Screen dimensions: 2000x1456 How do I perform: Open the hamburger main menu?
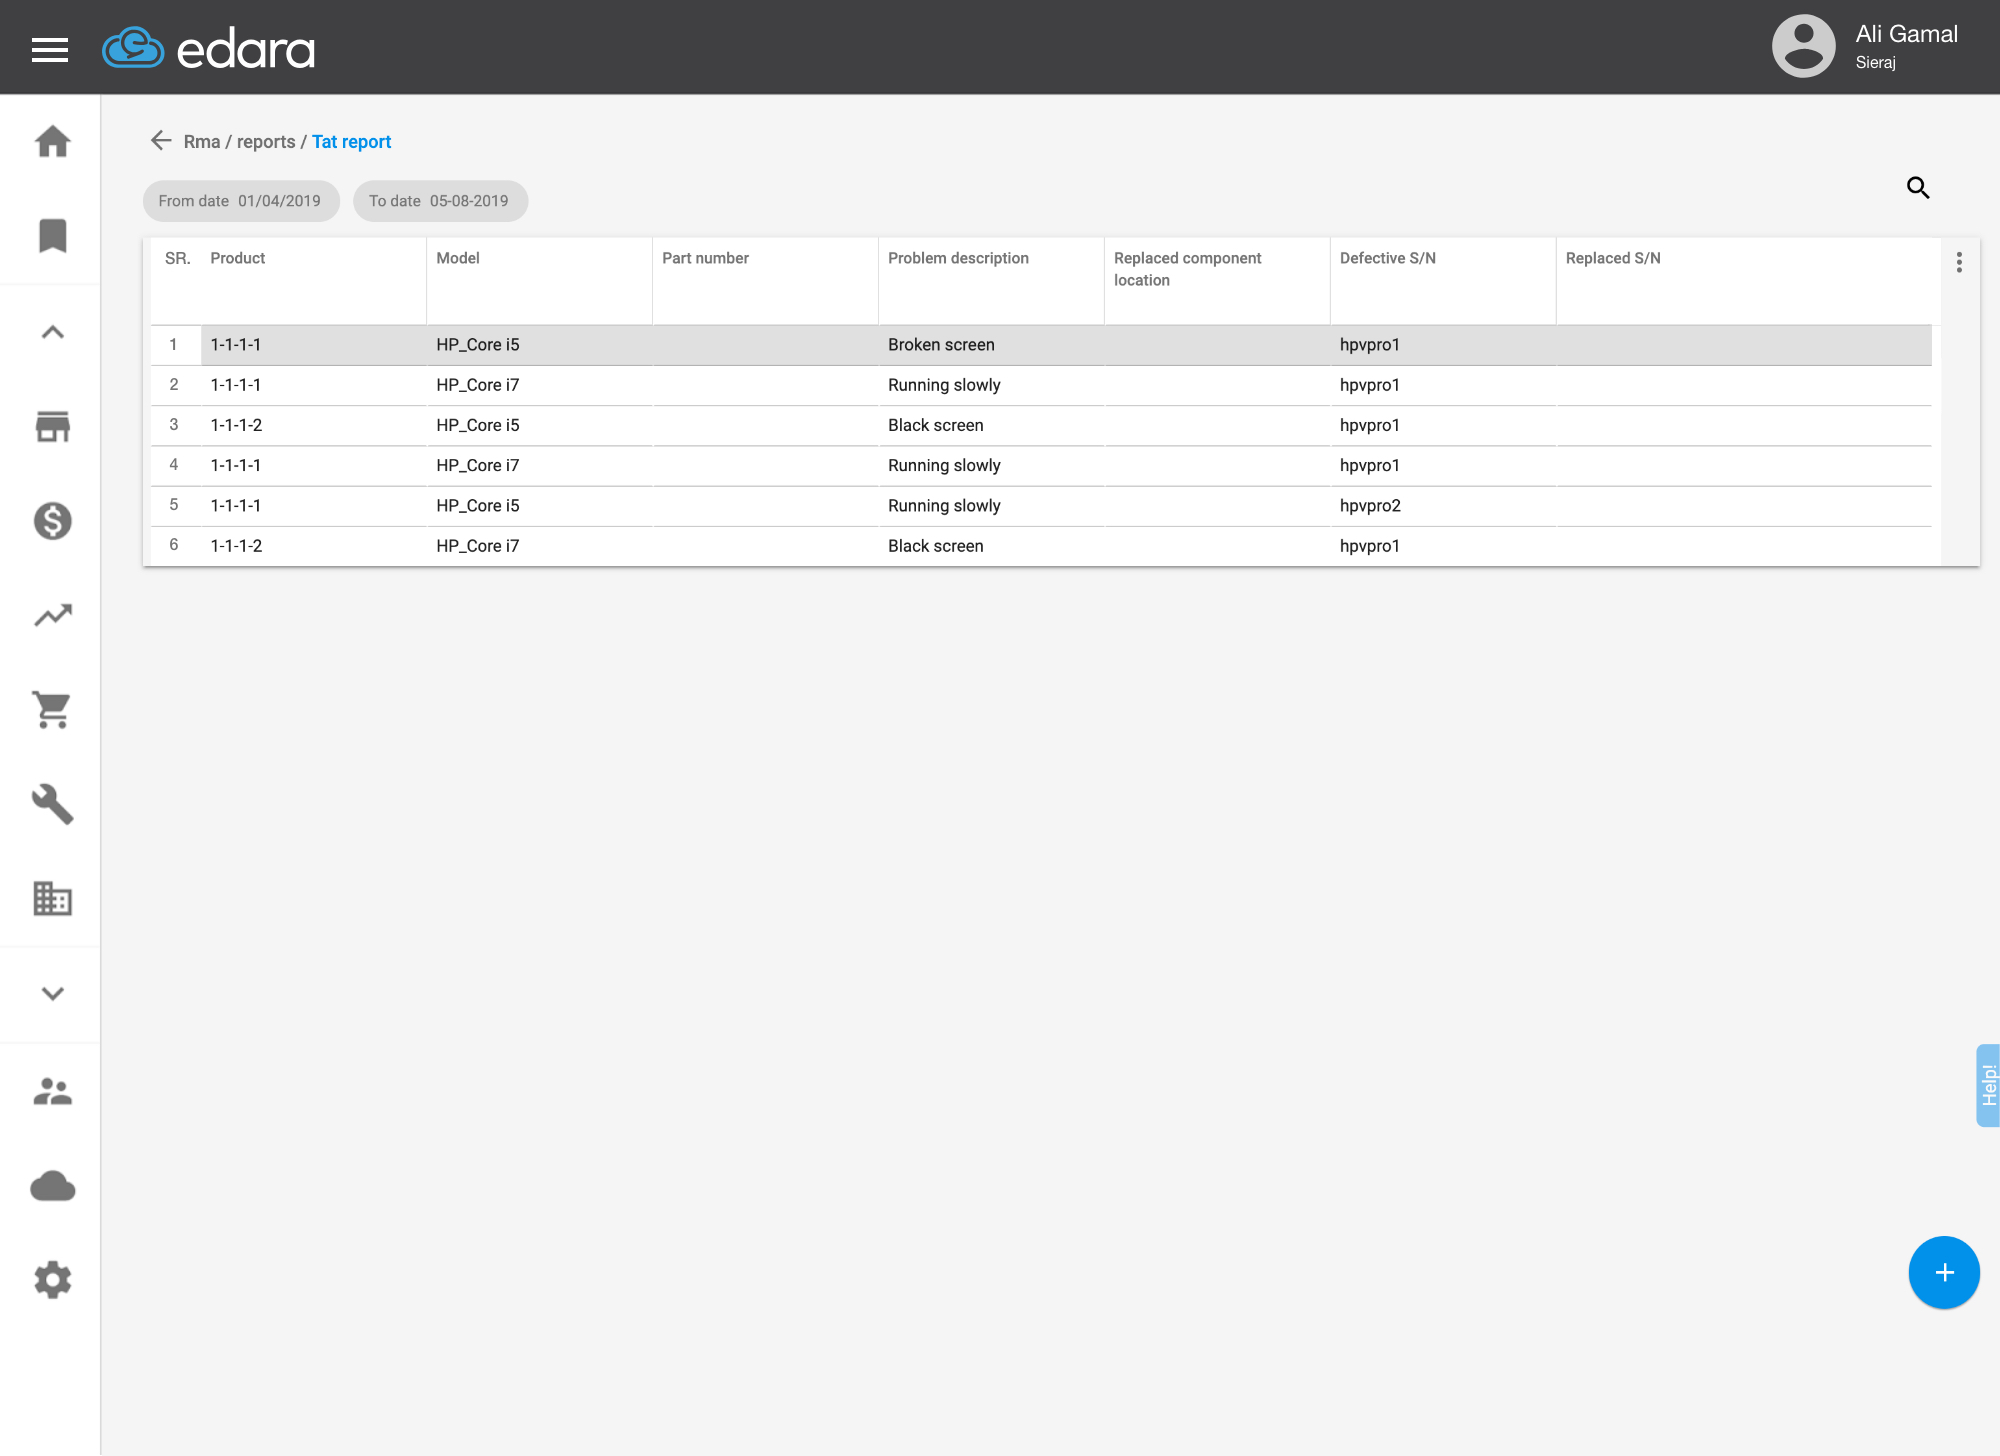point(50,49)
